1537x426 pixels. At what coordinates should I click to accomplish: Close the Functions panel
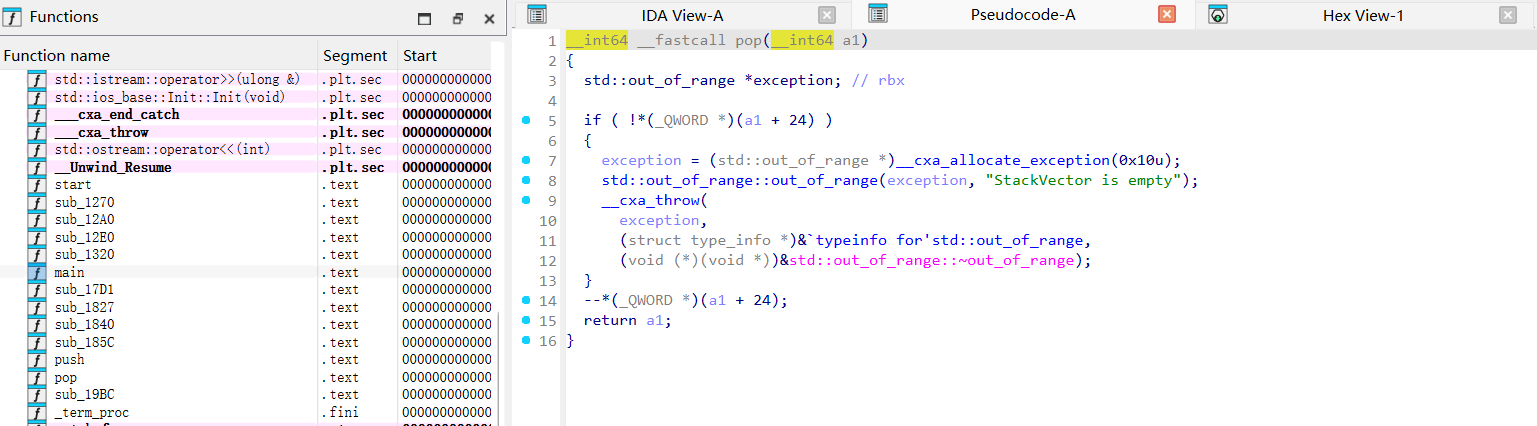pyautogui.click(x=489, y=18)
